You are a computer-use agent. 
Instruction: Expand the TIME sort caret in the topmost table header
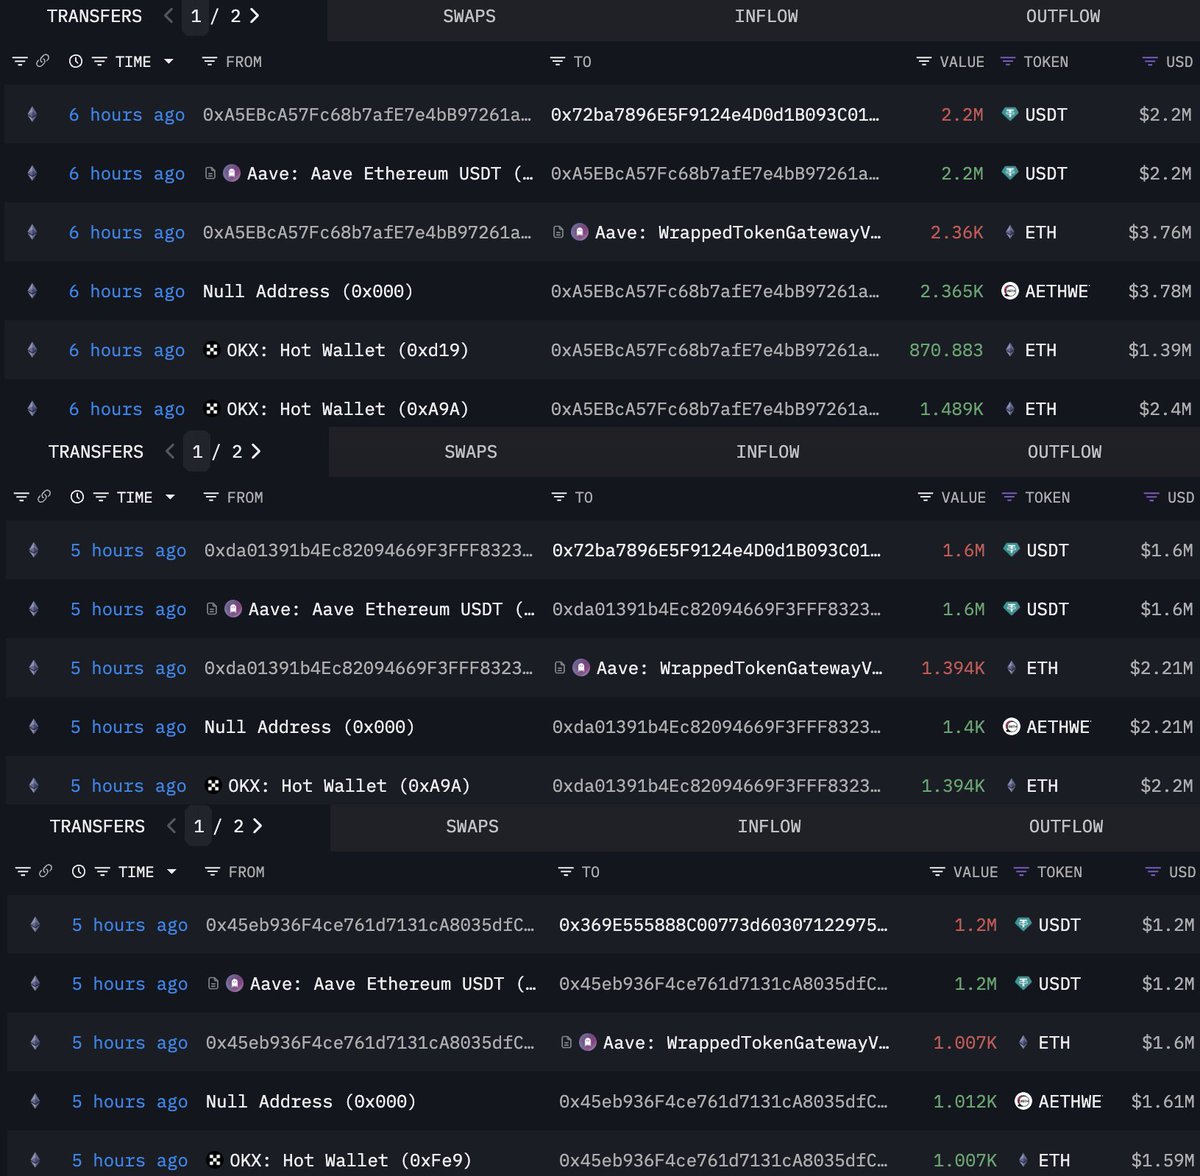(168, 62)
